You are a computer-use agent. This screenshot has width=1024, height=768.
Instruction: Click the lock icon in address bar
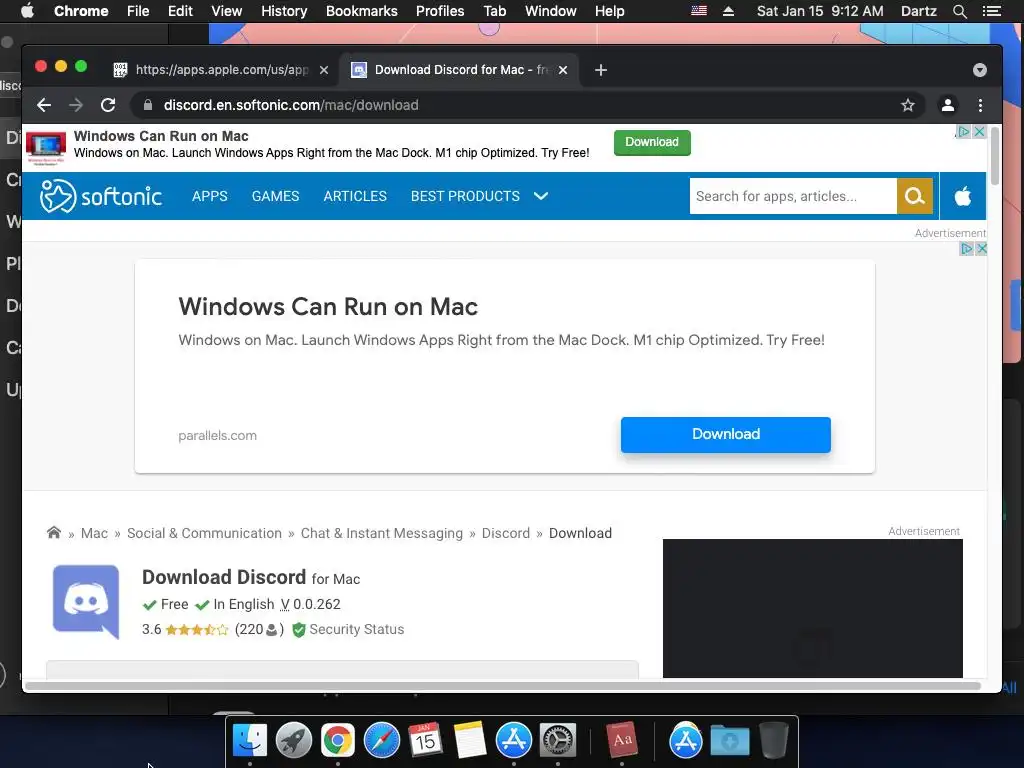pyautogui.click(x=148, y=105)
